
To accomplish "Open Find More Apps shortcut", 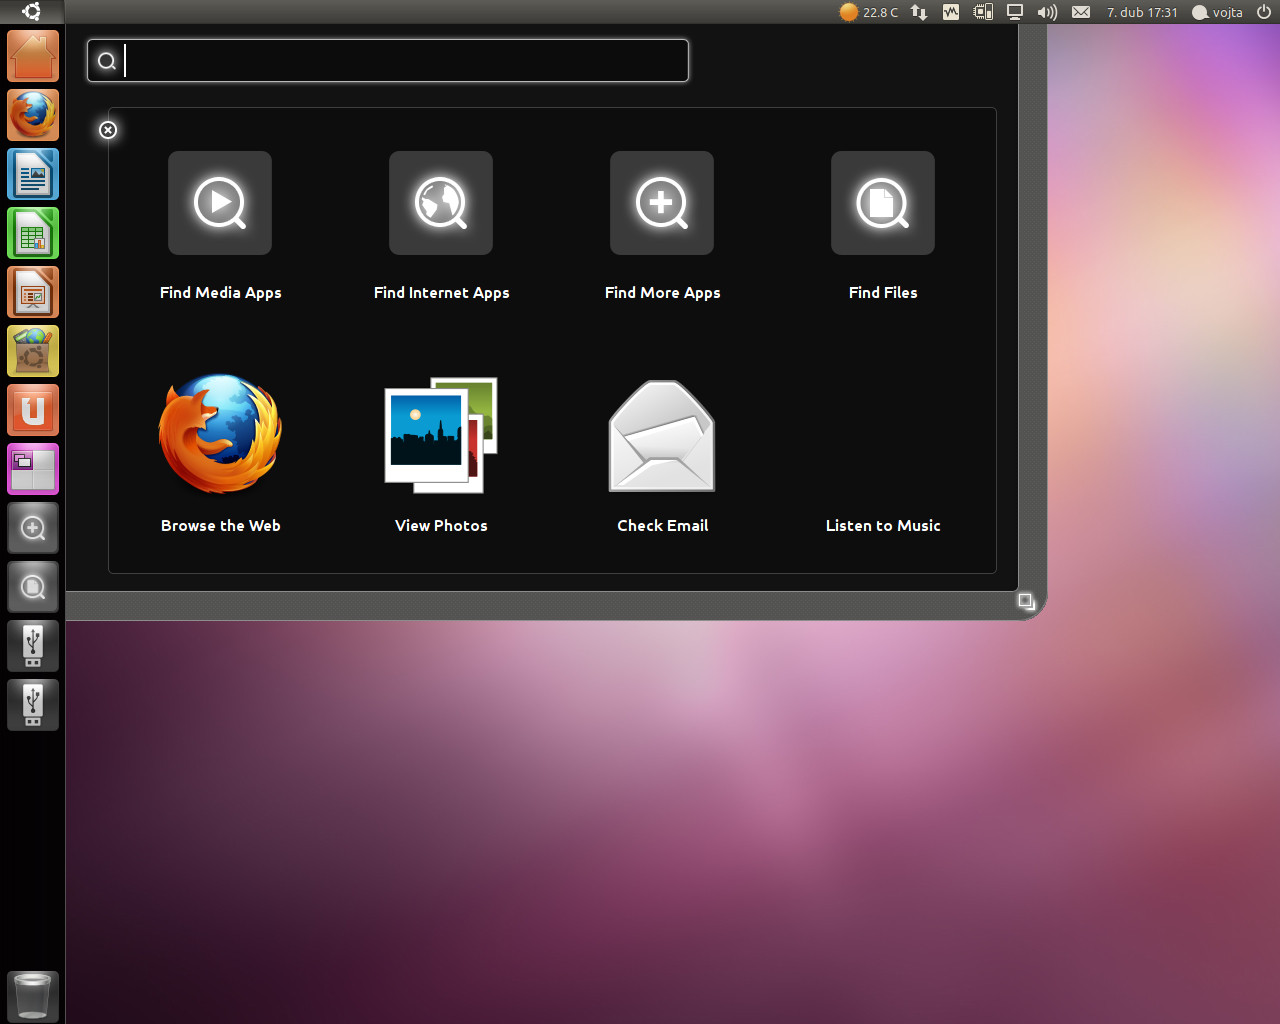I will pos(662,203).
